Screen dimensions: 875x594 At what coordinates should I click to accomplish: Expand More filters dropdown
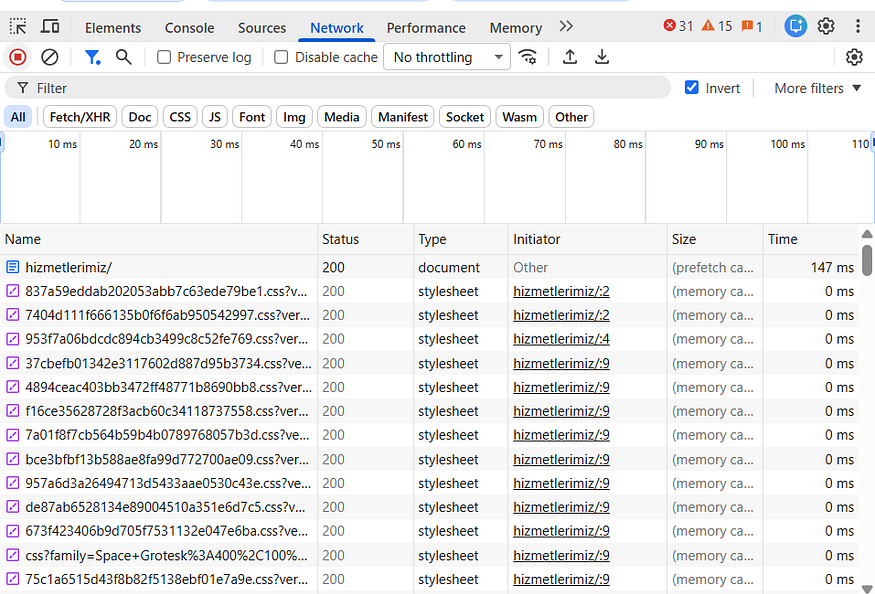pyautogui.click(x=818, y=88)
